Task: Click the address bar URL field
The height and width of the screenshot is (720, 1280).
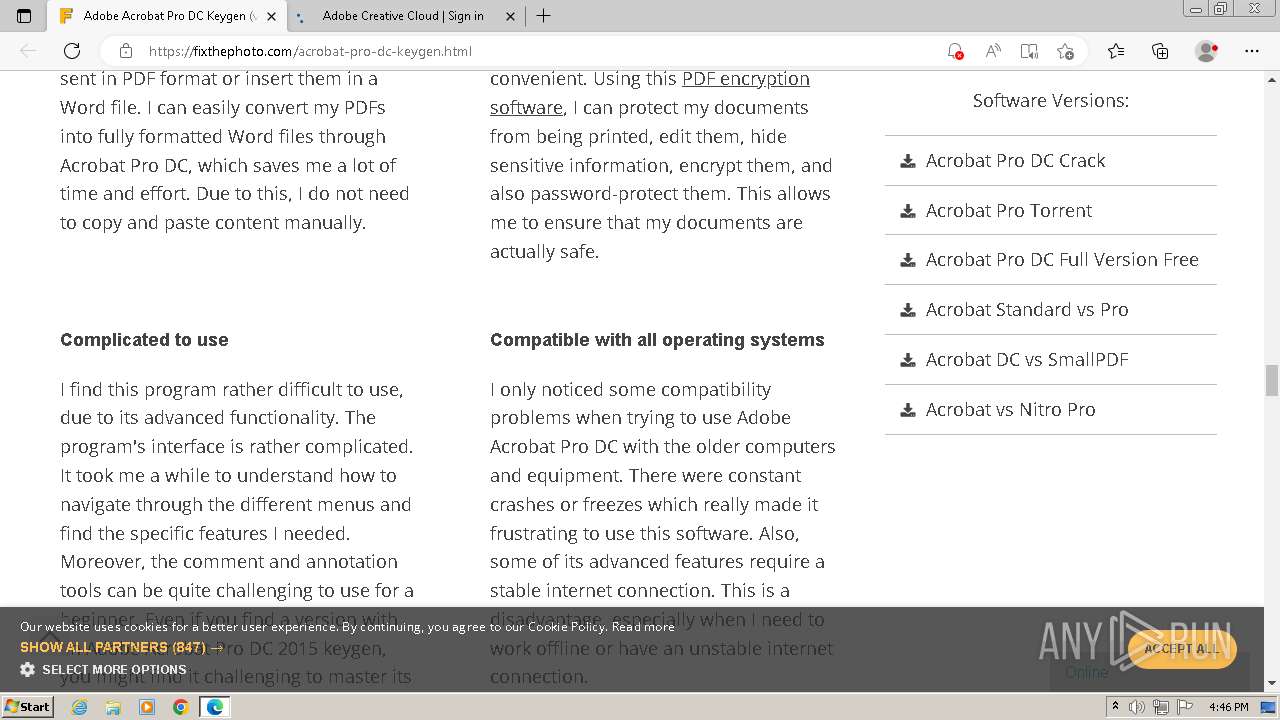Action: [x=540, y=51]
